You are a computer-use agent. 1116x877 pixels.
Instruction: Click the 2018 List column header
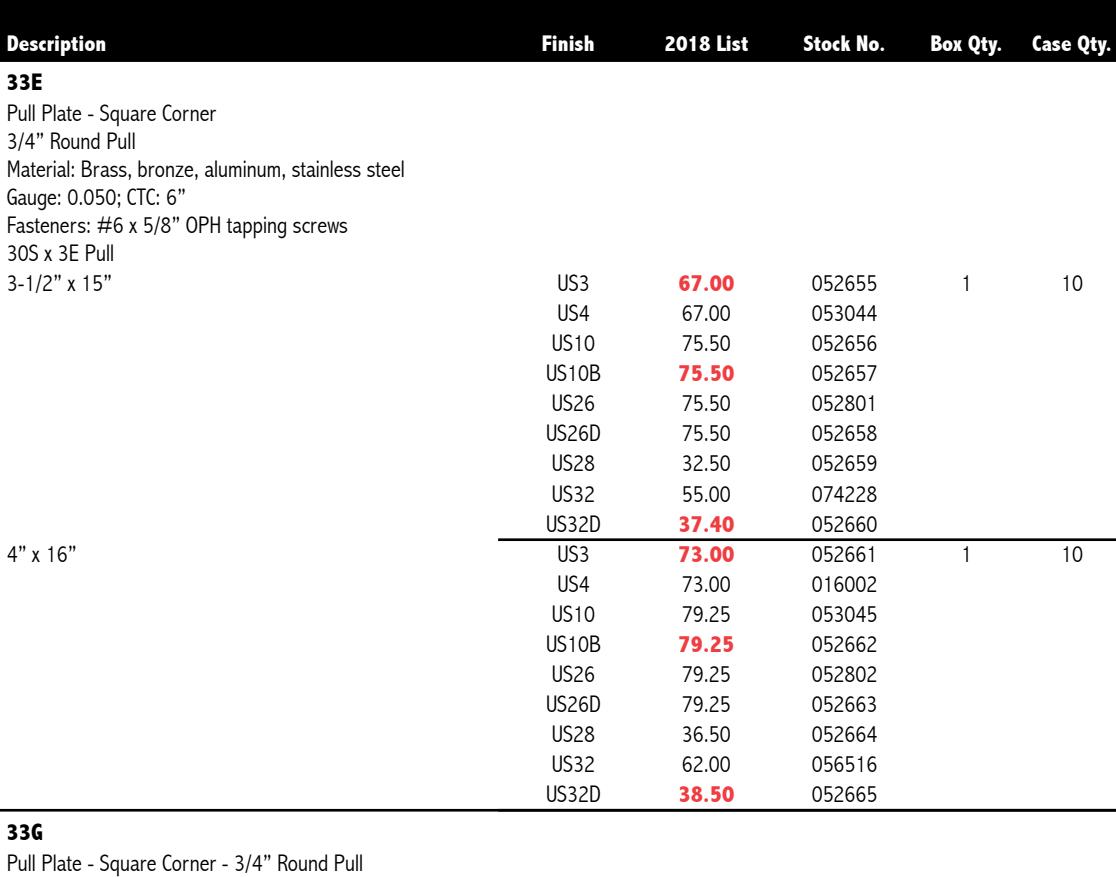tap(707, 45)
